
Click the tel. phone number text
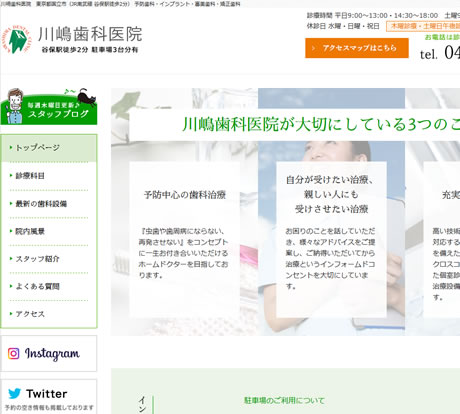[440, 53]
